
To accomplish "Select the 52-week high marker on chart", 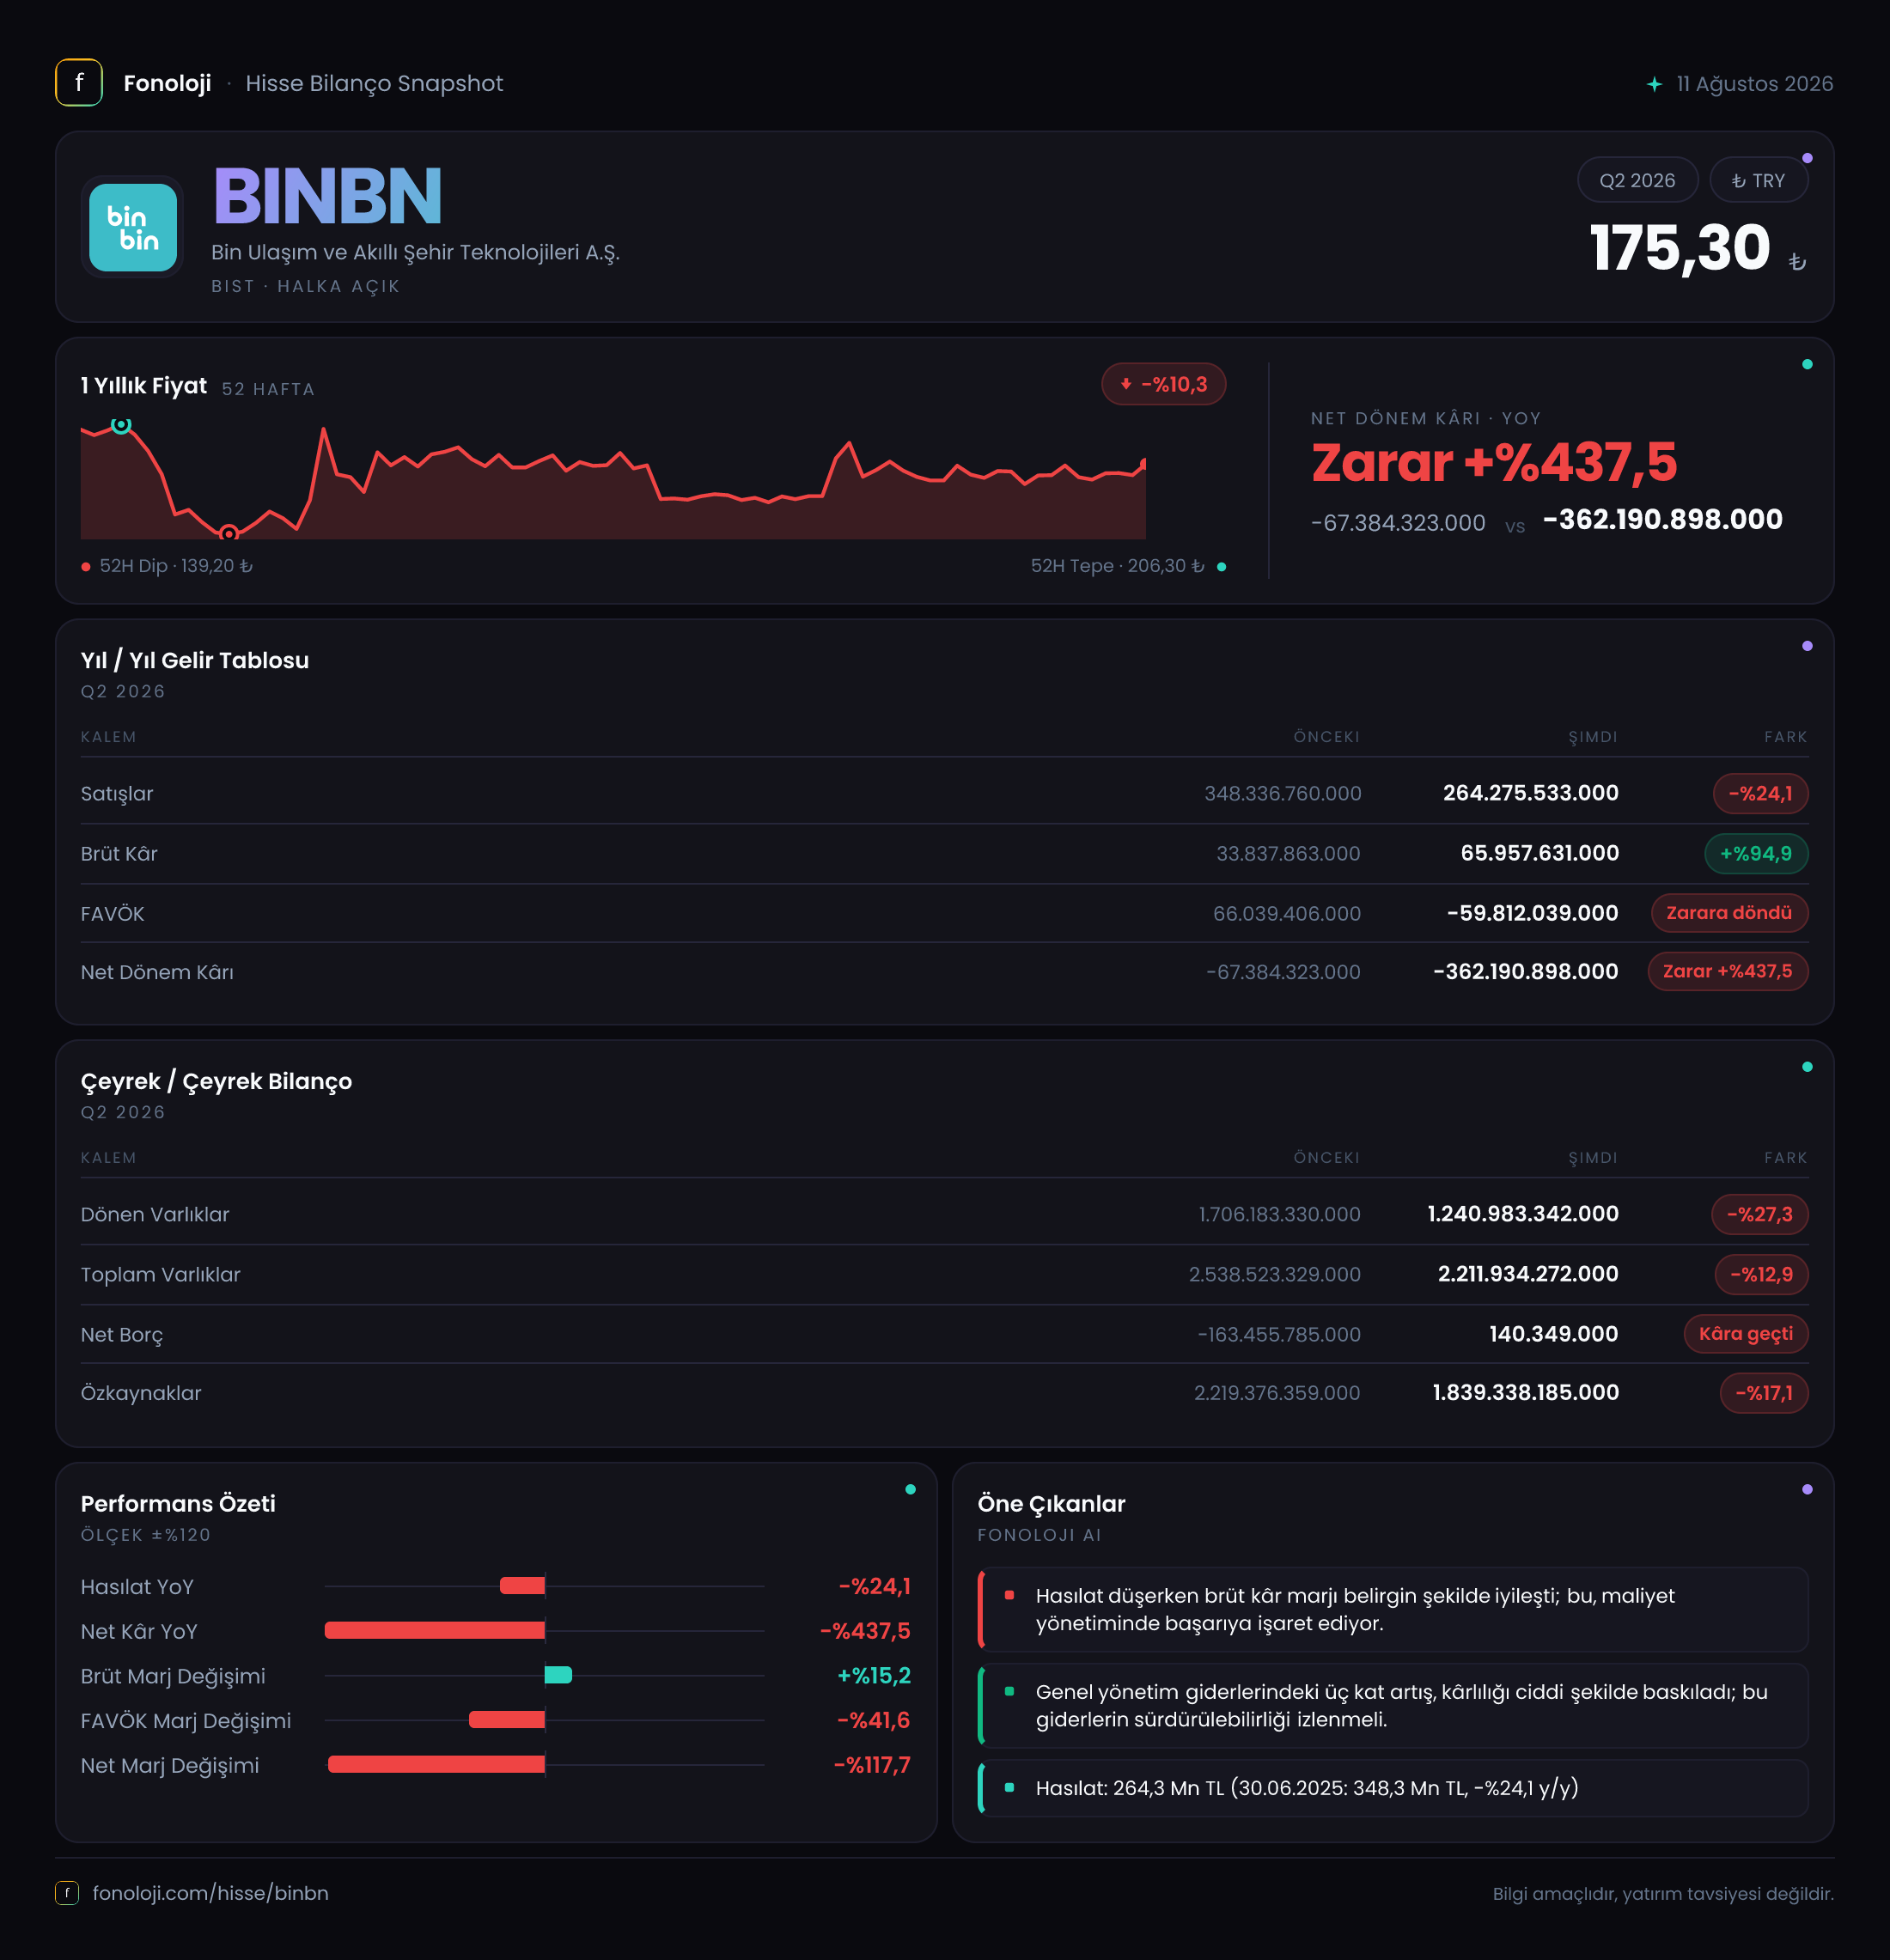I will 121,425.
